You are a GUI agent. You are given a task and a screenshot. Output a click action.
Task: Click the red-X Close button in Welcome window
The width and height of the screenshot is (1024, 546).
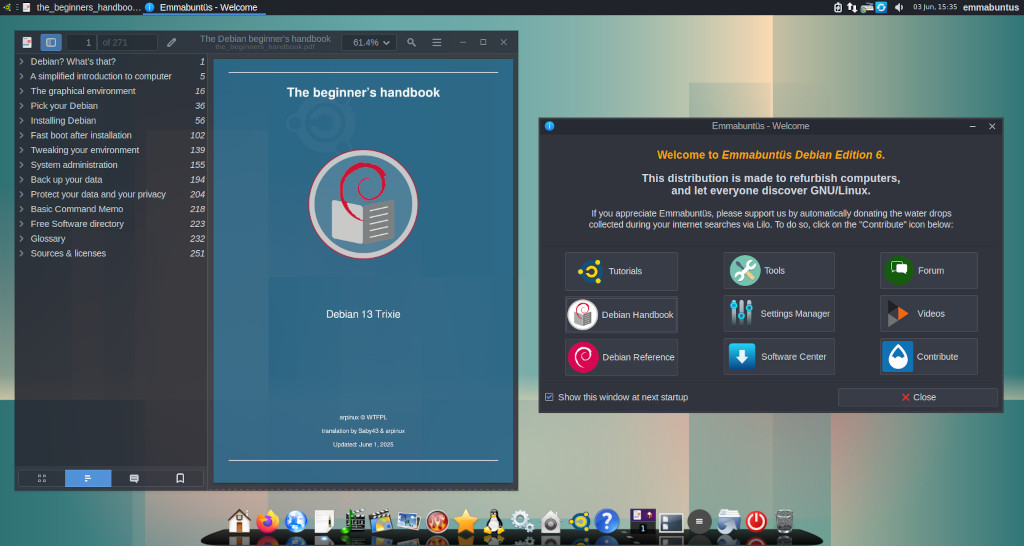click(x=918, y=397)
